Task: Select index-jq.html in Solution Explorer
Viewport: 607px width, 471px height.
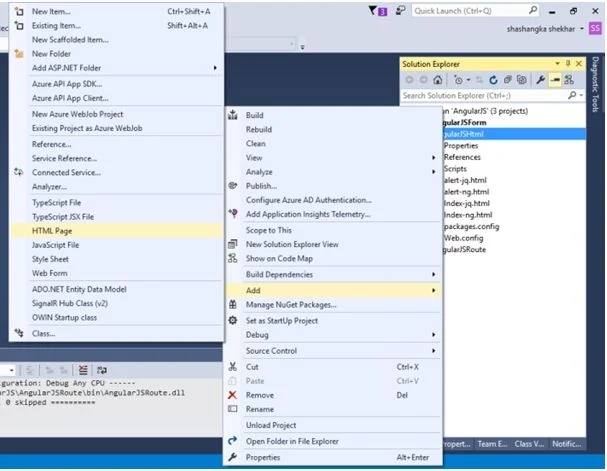Action: tap(466, 203)
